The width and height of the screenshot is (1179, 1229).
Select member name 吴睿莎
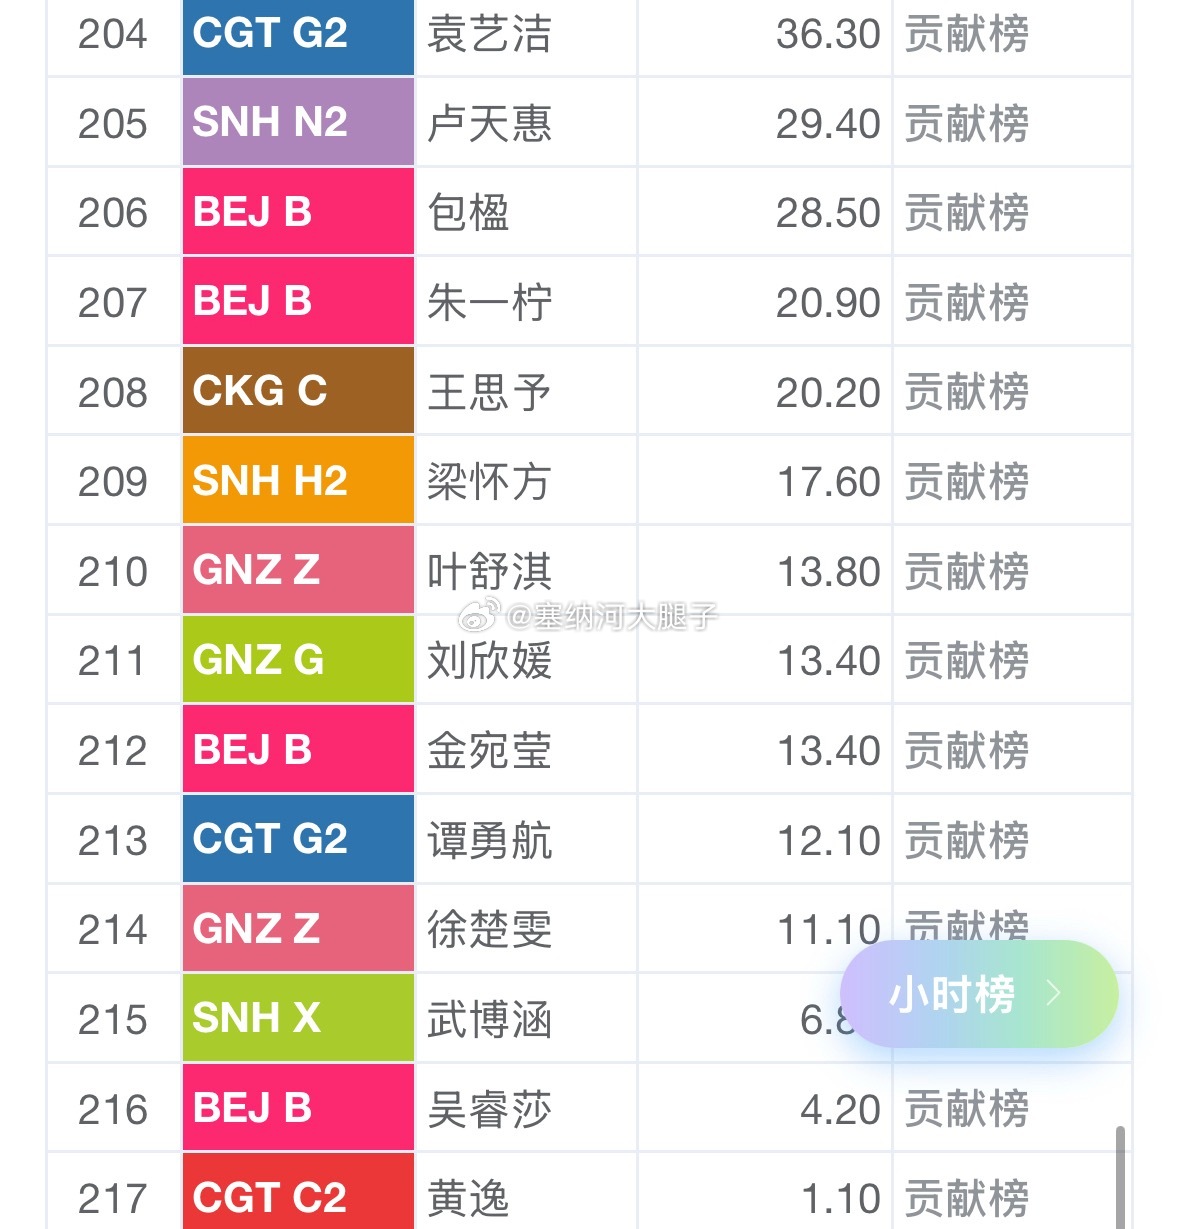pos(489,1109)
